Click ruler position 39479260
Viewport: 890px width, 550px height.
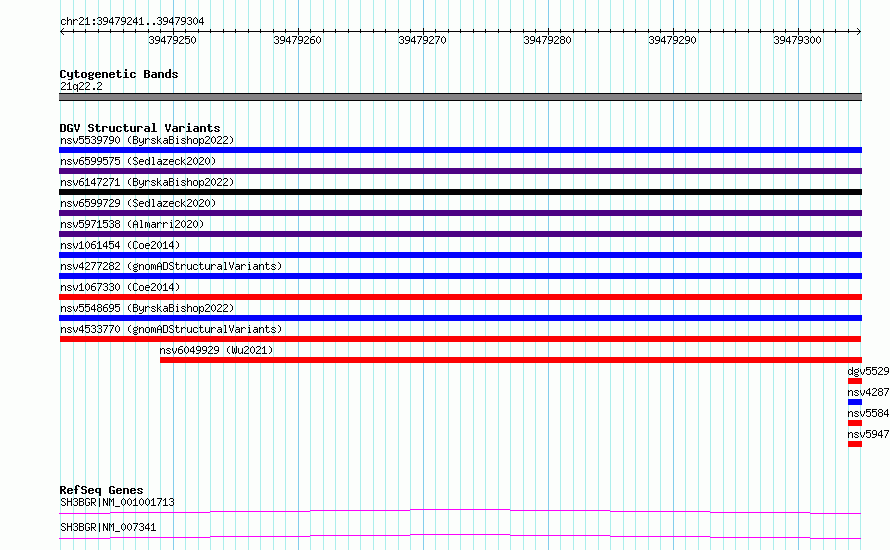tap(297, 40)
